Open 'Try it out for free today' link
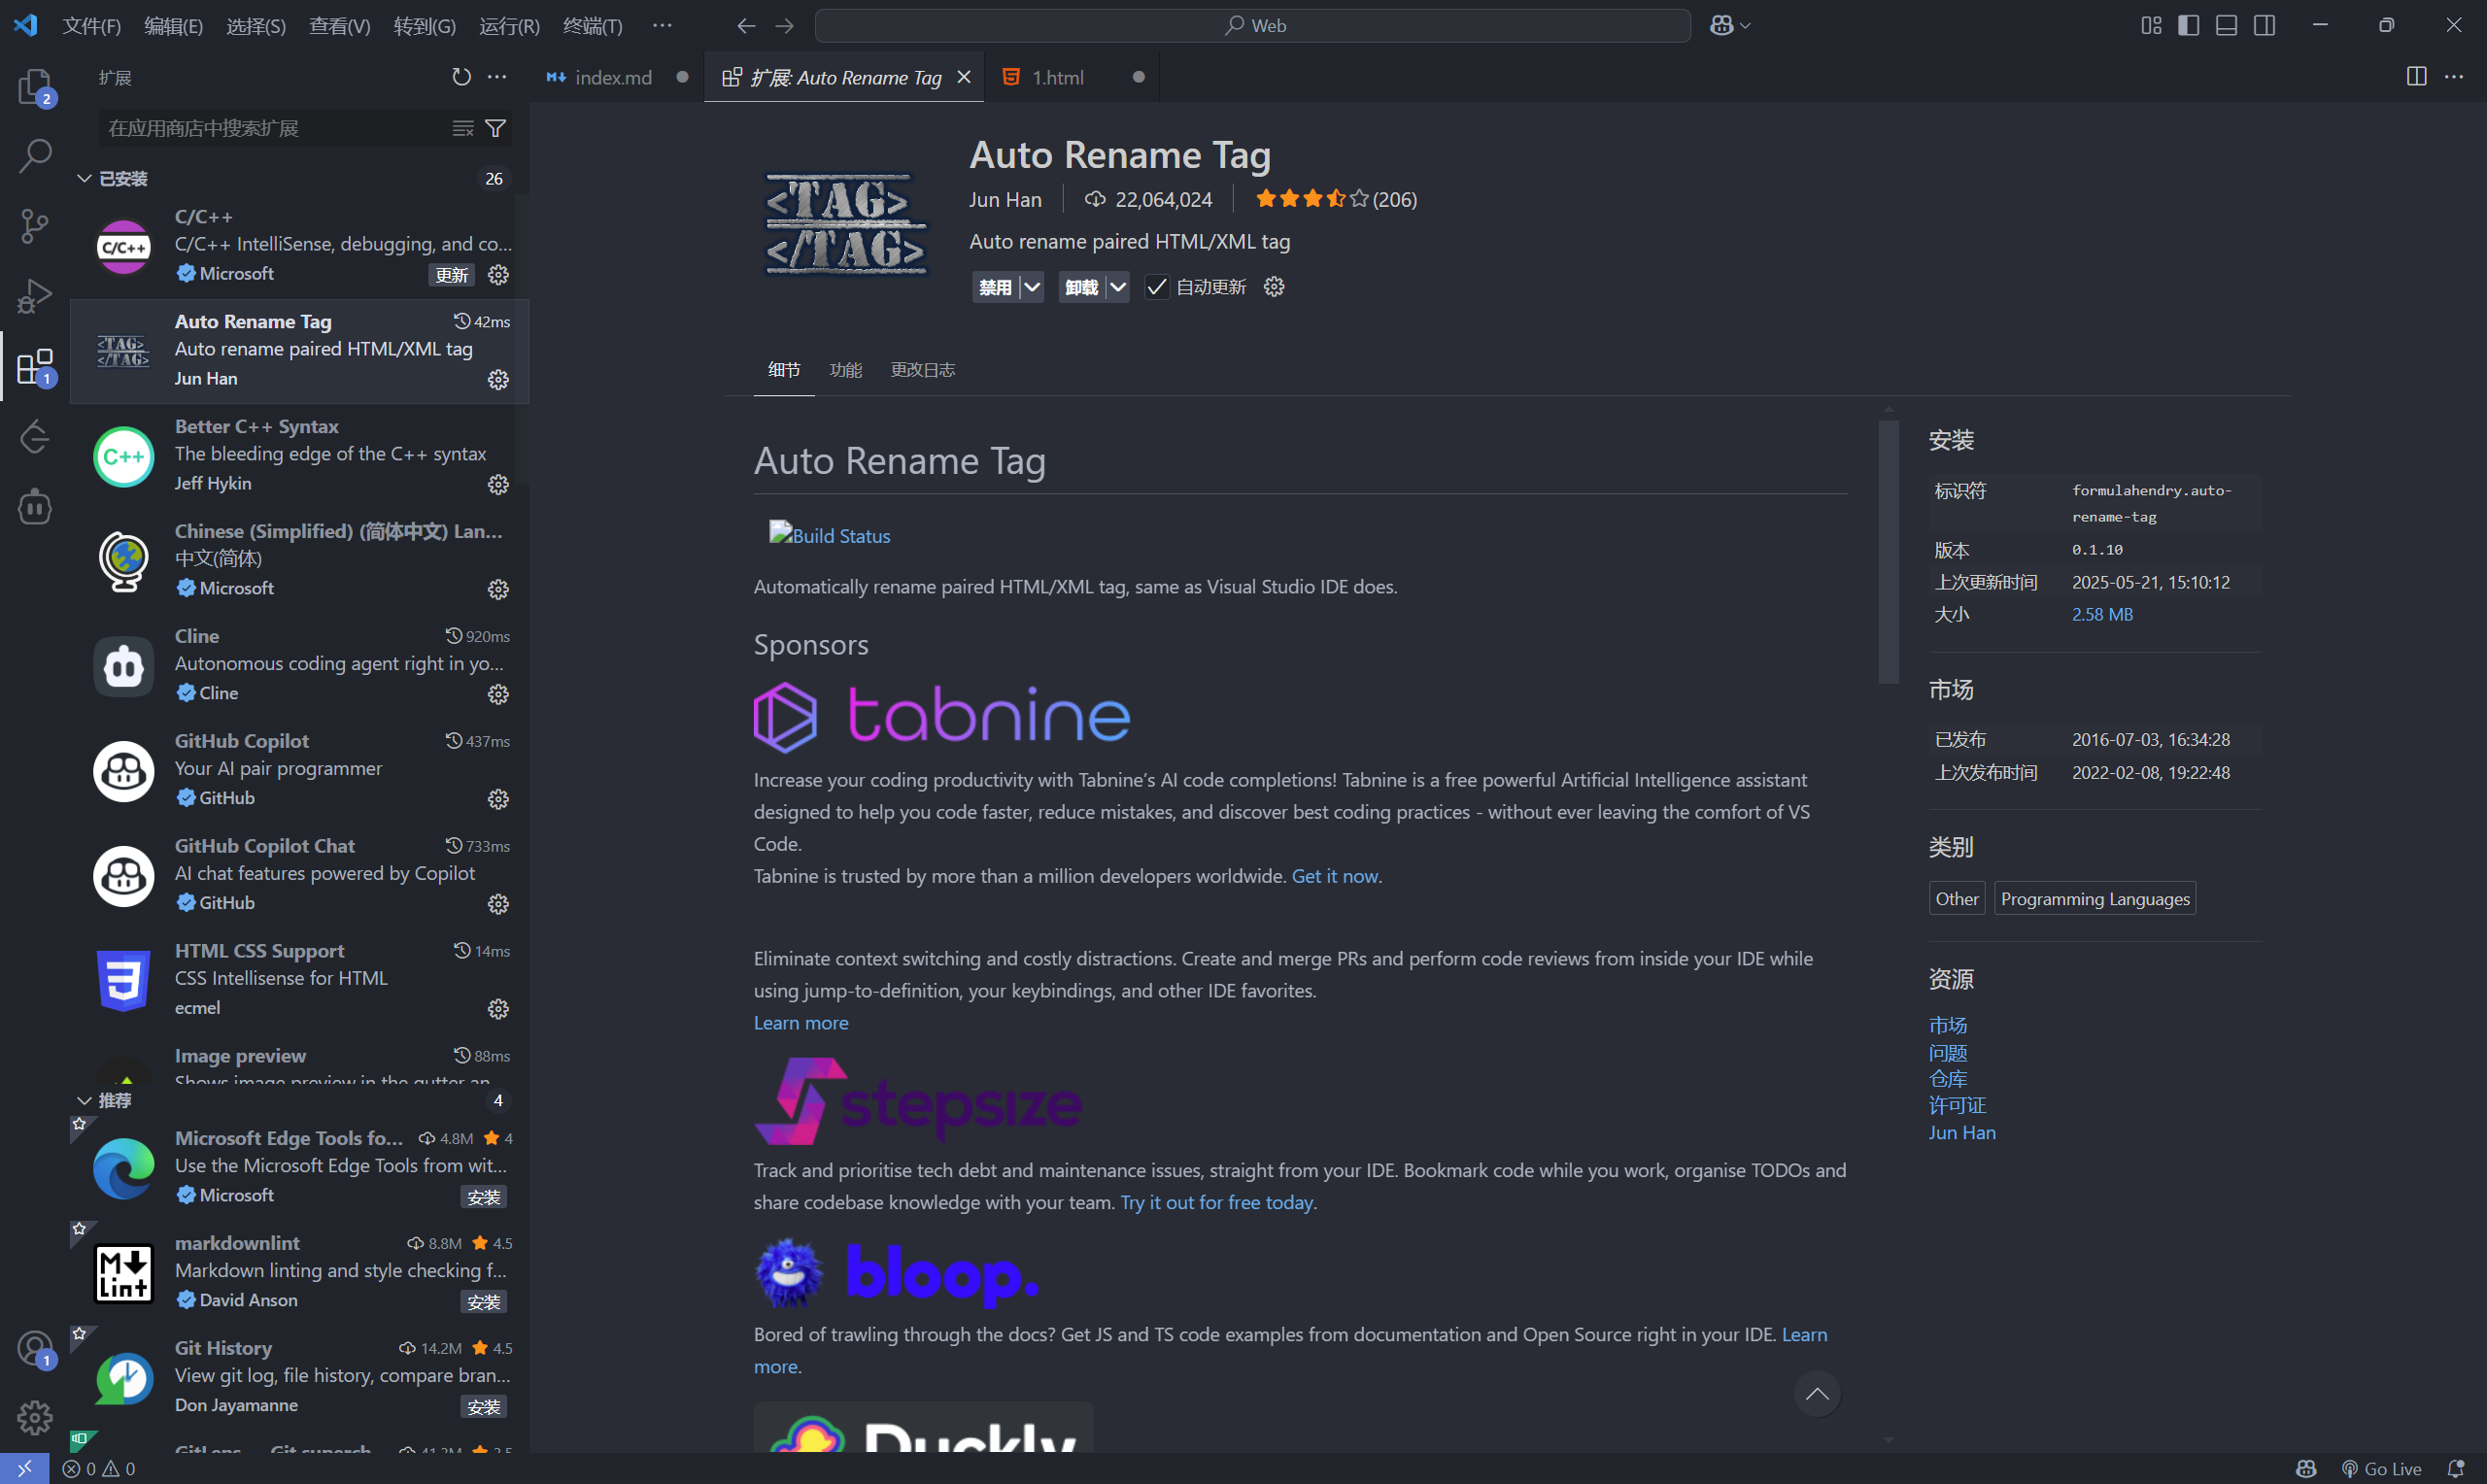This screenshot has height=1484, width=2487. (x=1216, y=1202)
